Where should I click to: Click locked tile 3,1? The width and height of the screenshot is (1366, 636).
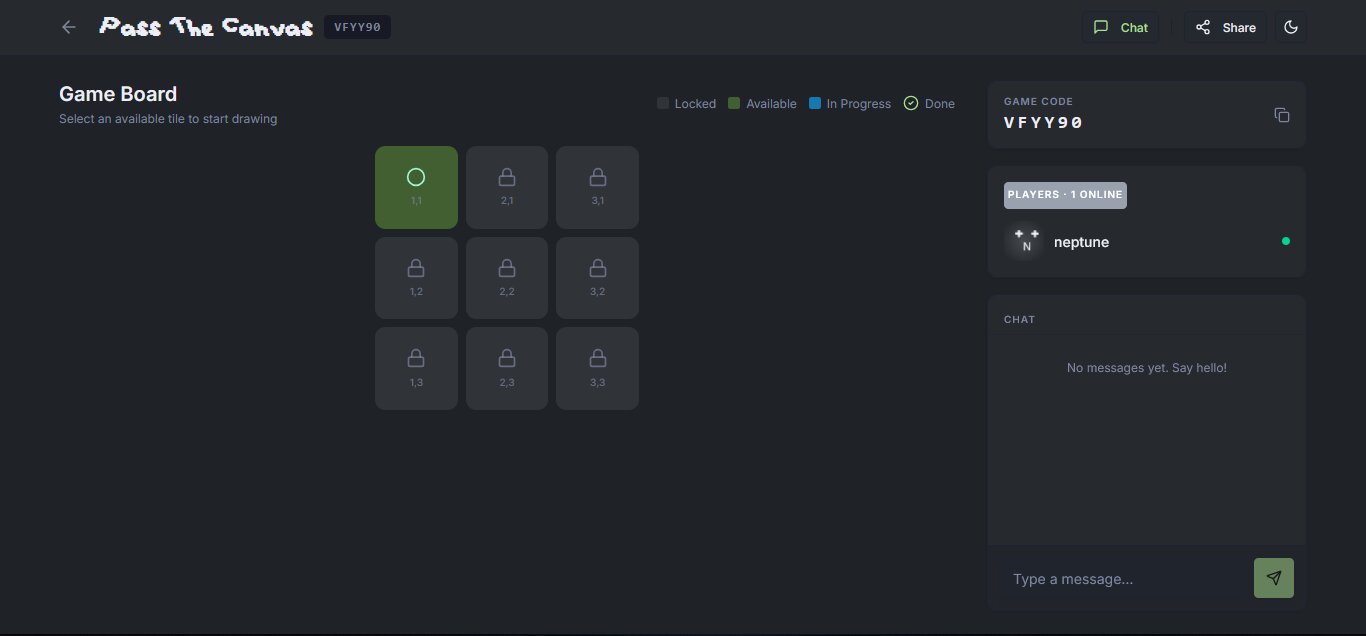[597, 187]
